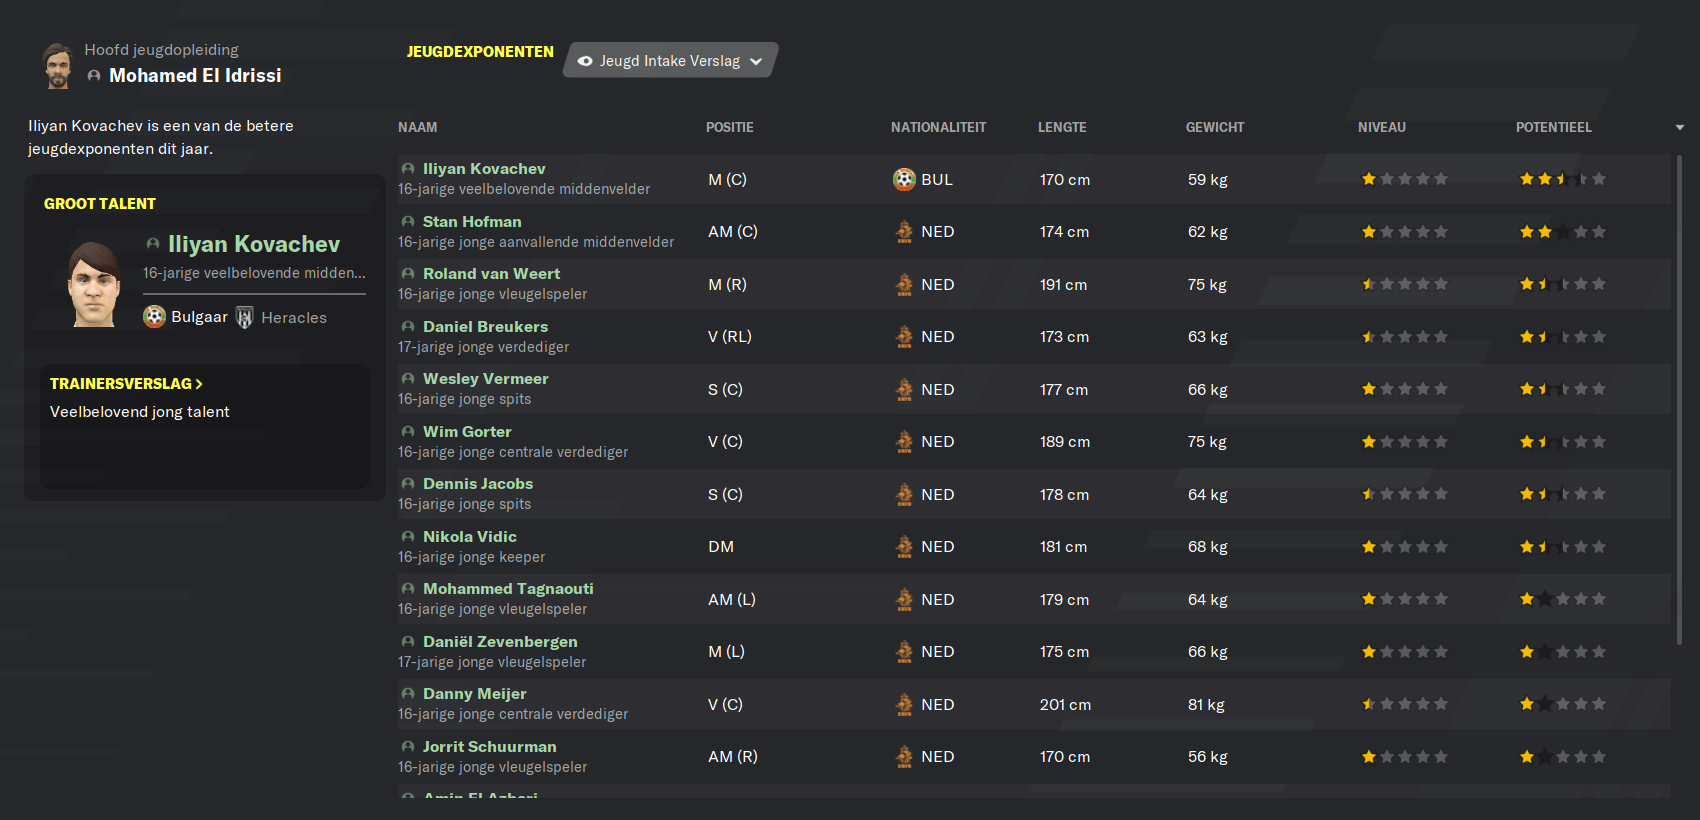1700x820 pixels.
Task: Click Daniël Zevenbergen's position M (L)
Action: pos(726,652)
